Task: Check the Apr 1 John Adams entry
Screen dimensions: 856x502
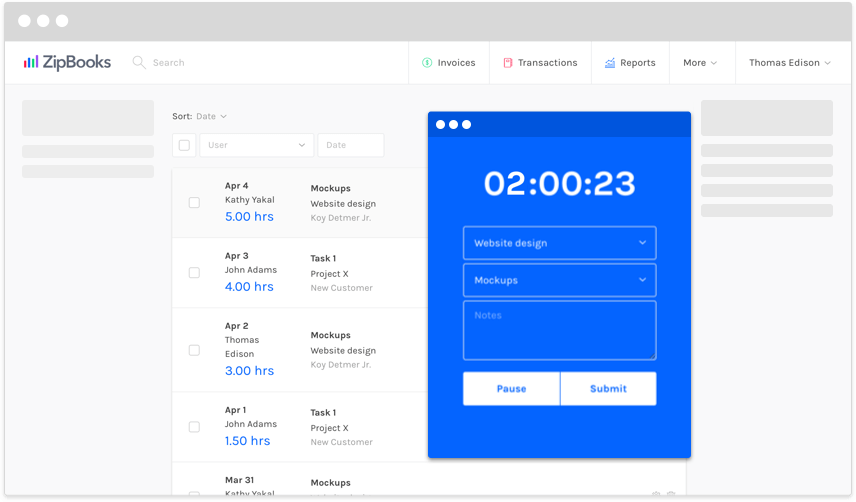Action: (194, 427)
